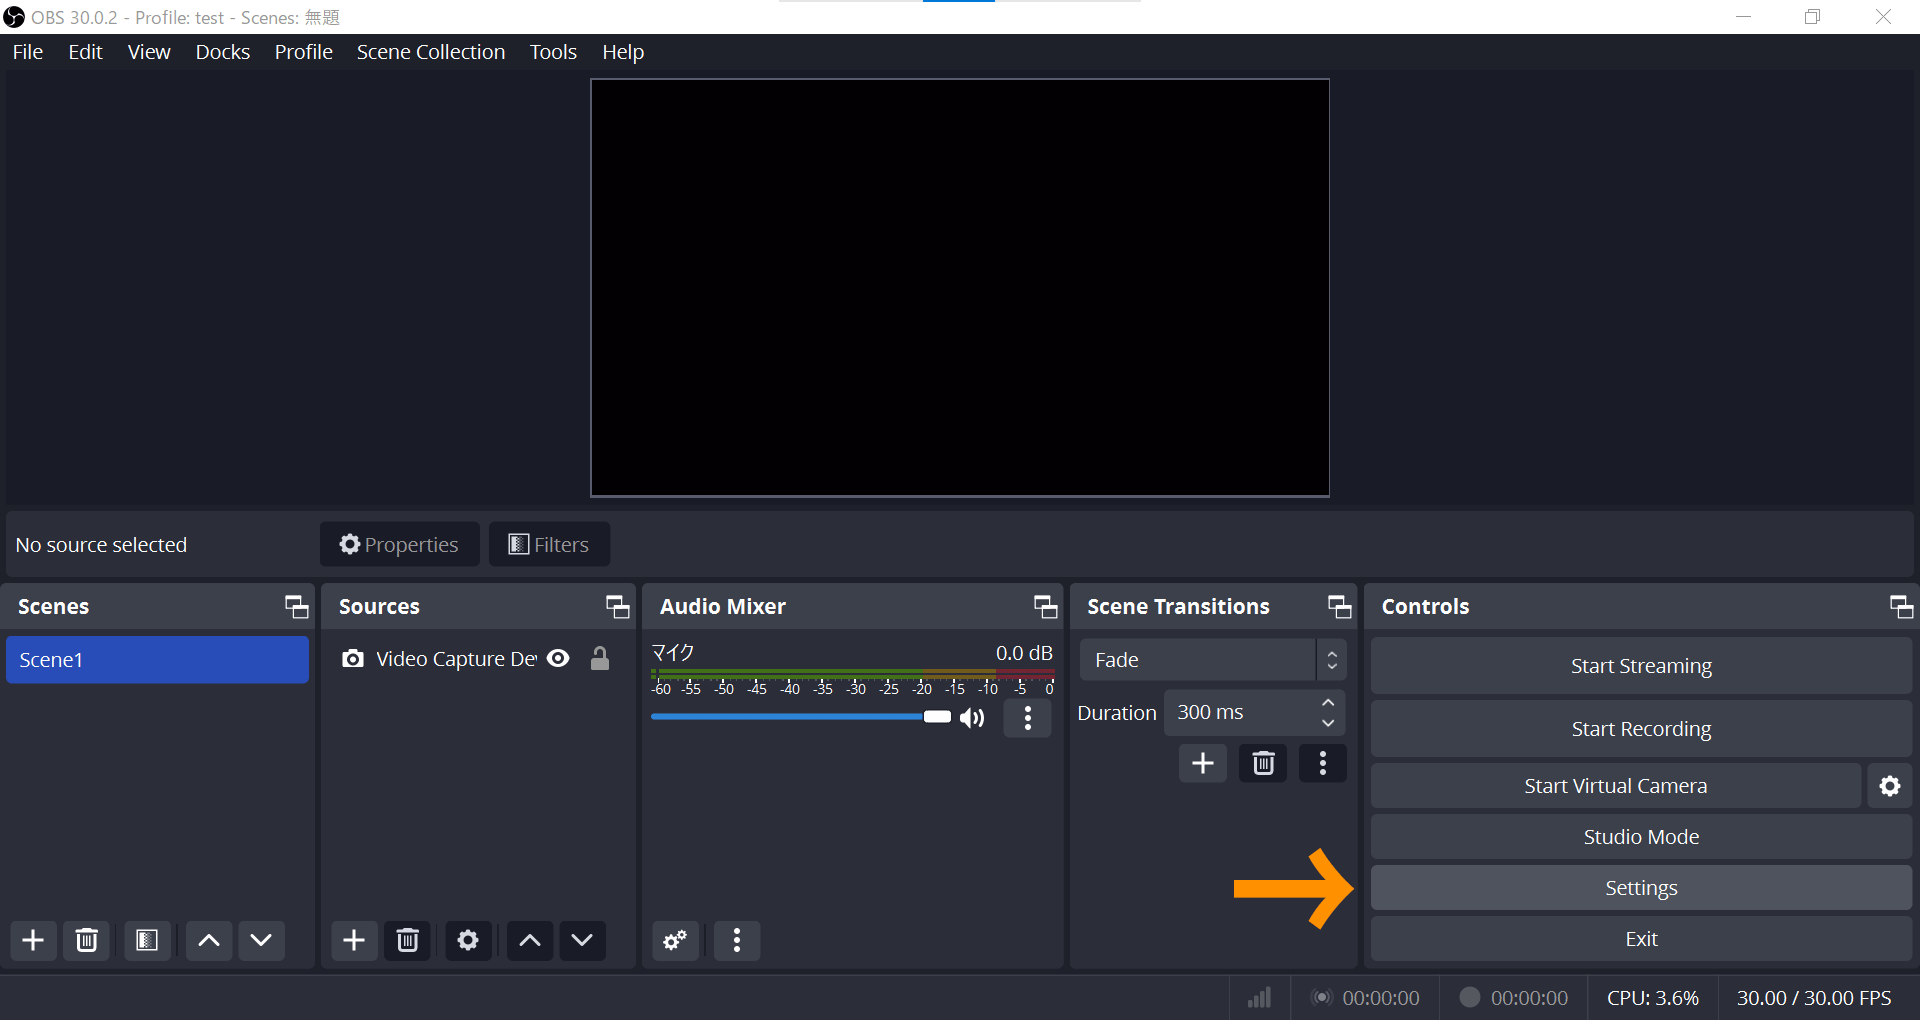This screenshot has width=1920, height=1020.
Task: Add a scene transition with plus icon
Action: [x=1203, y=763]
